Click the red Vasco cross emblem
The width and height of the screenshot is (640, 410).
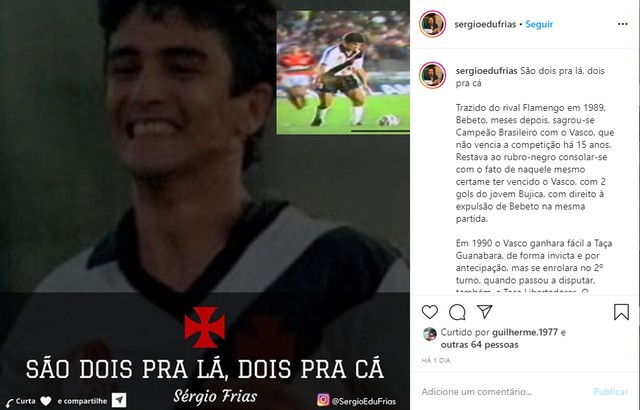204,327
